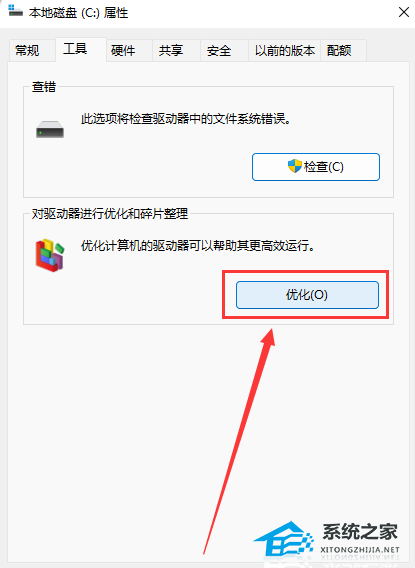Open the 硬件 tab
415x568 pixels.
(x=123, y=50)
